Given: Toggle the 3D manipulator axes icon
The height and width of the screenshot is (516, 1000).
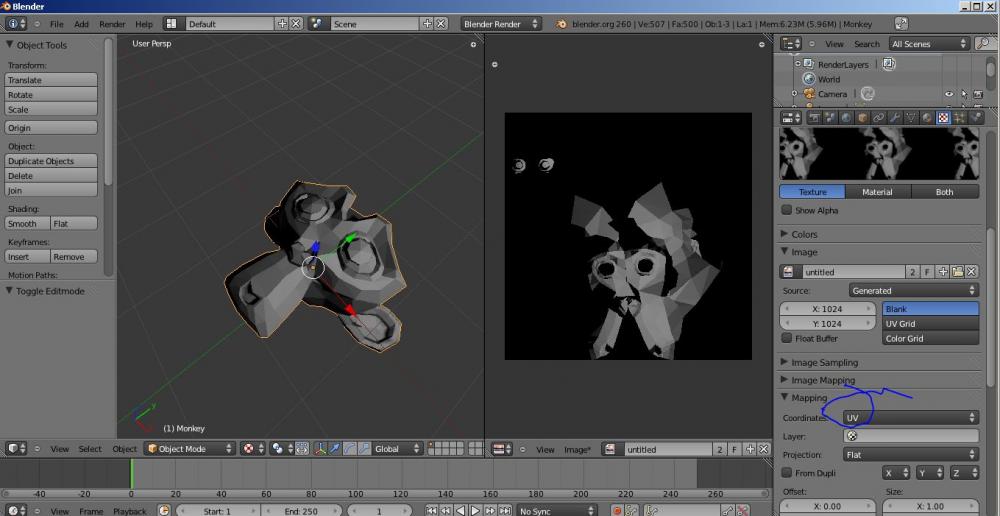Looking at the screenshot, I should pyautogui.click(x=320, y=448).
